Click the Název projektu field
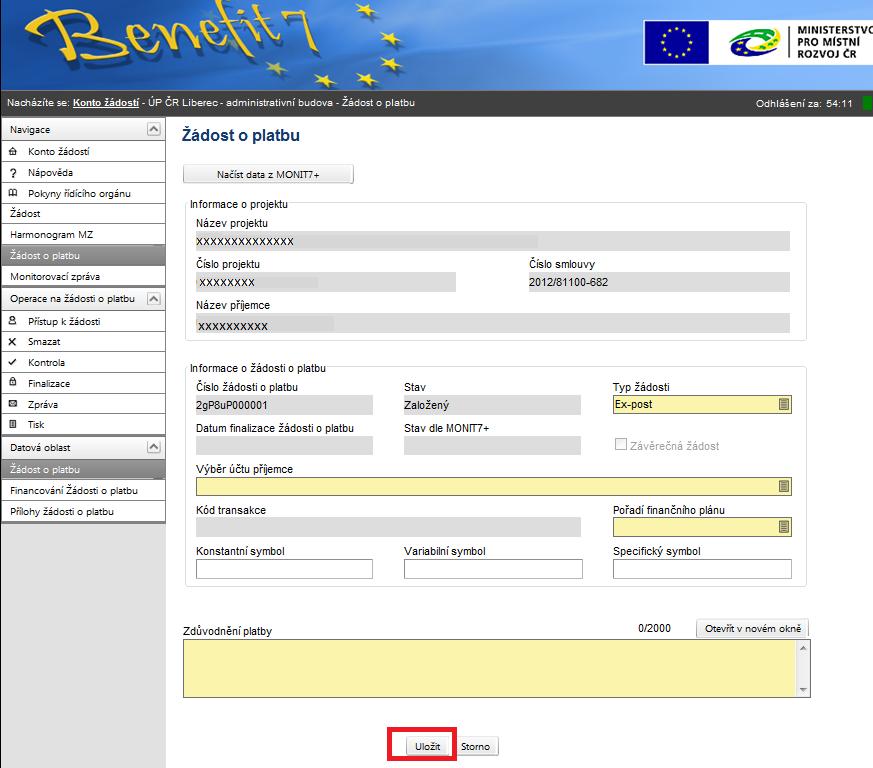The height and width of the screenshot is (768, 873). (x=493, y=241)
